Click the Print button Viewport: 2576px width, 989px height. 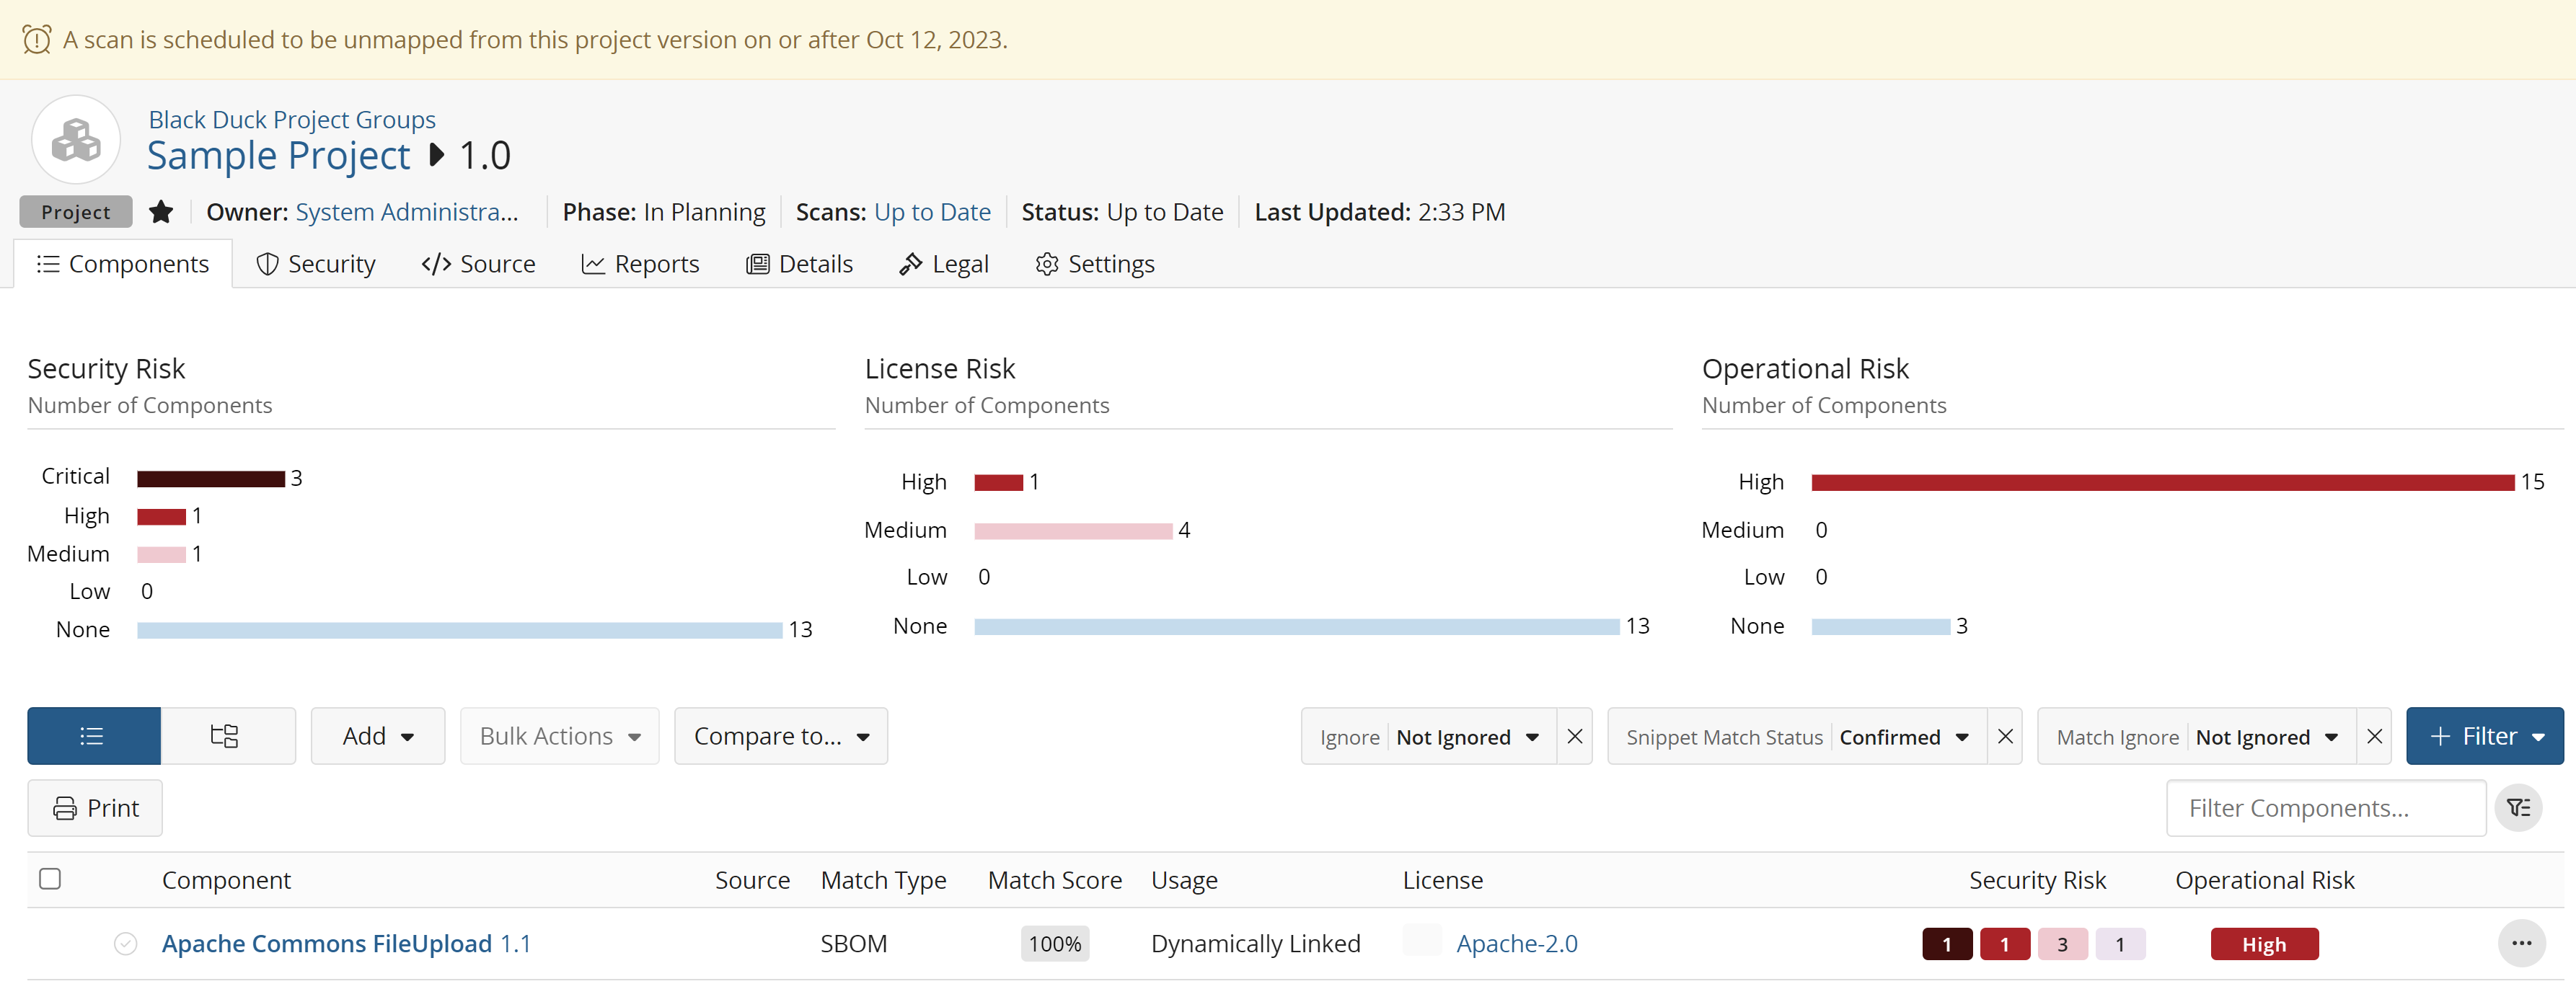coord(95,808)
